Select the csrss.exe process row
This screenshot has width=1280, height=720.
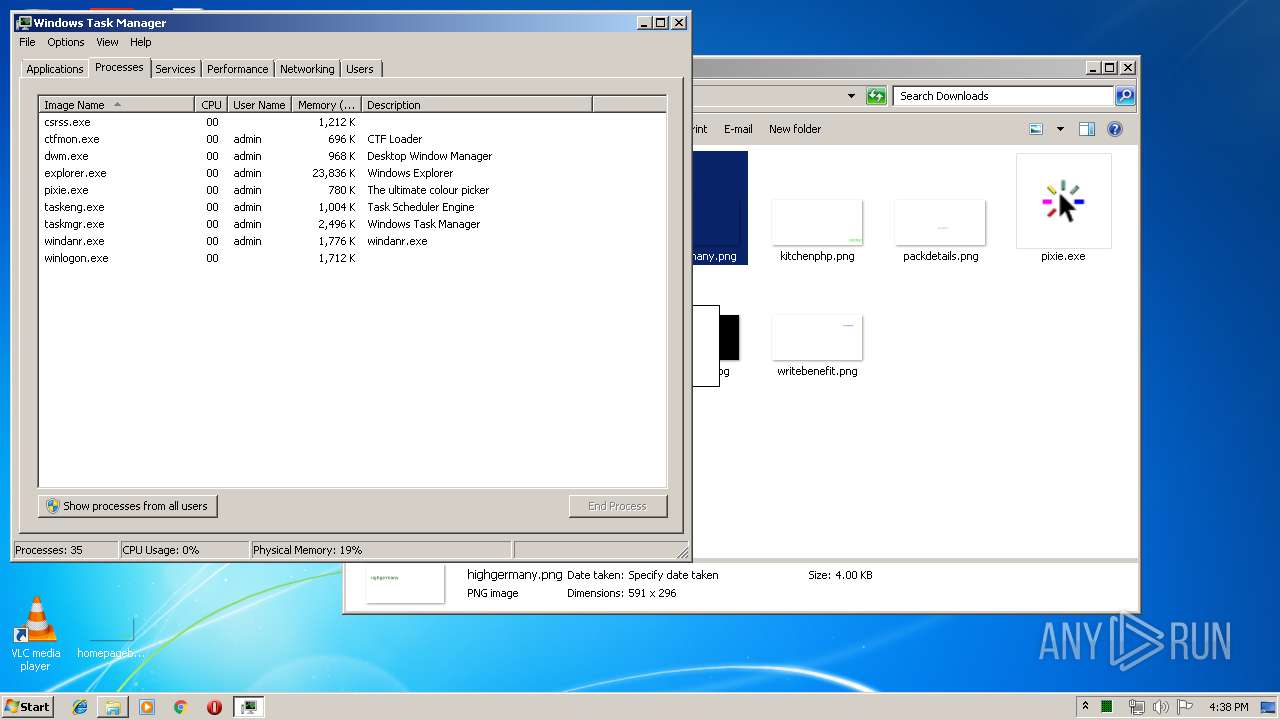(352, 122)
